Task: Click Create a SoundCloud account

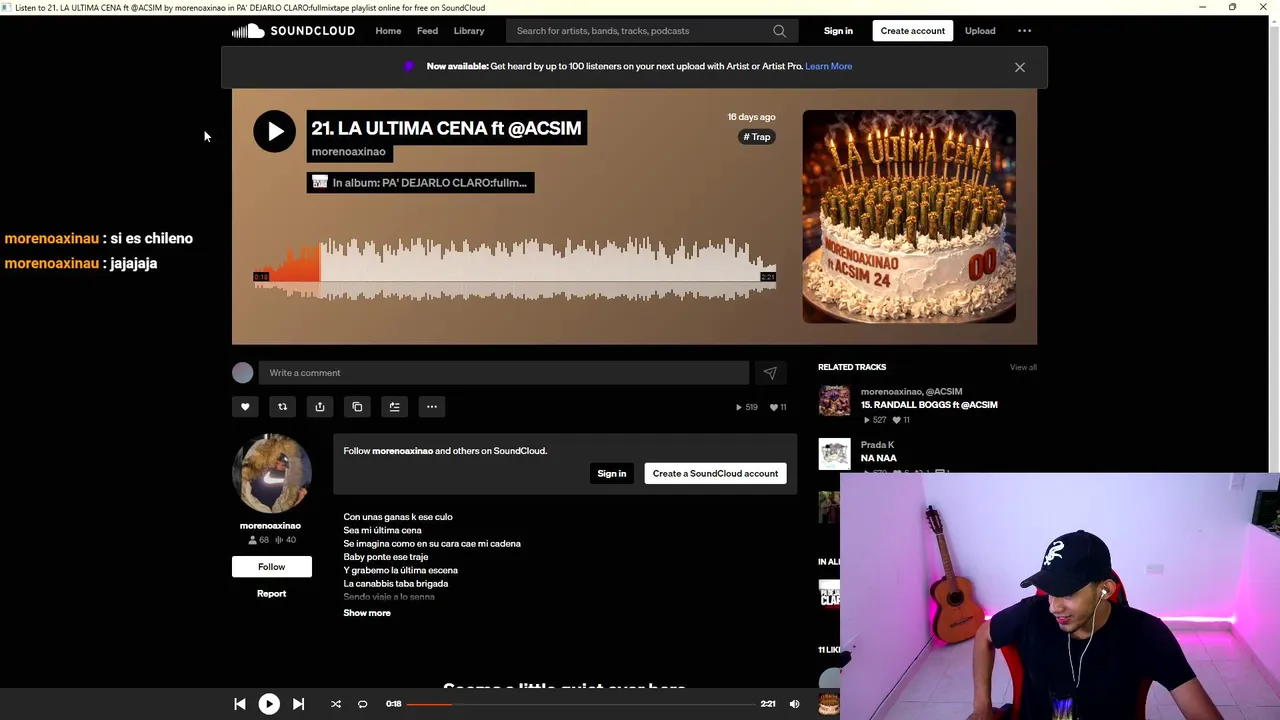Action: 715,474
